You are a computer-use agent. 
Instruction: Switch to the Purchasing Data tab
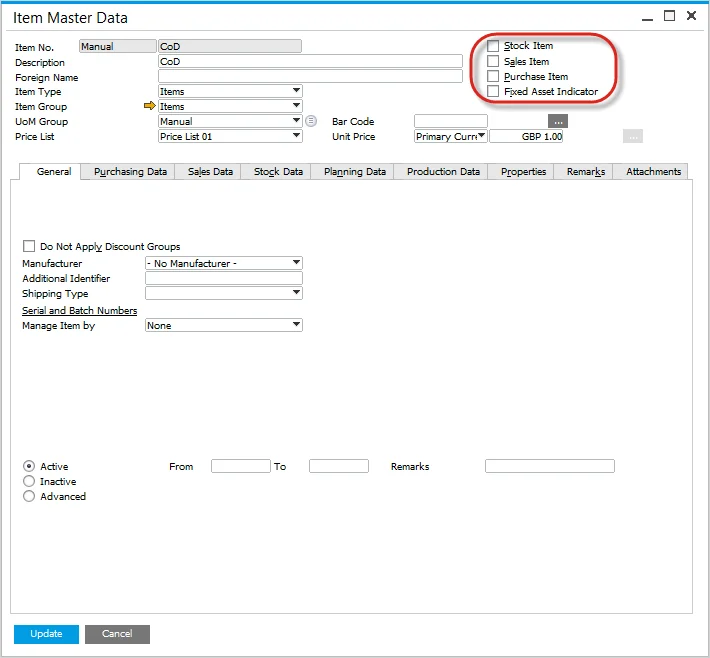(130, 172)
